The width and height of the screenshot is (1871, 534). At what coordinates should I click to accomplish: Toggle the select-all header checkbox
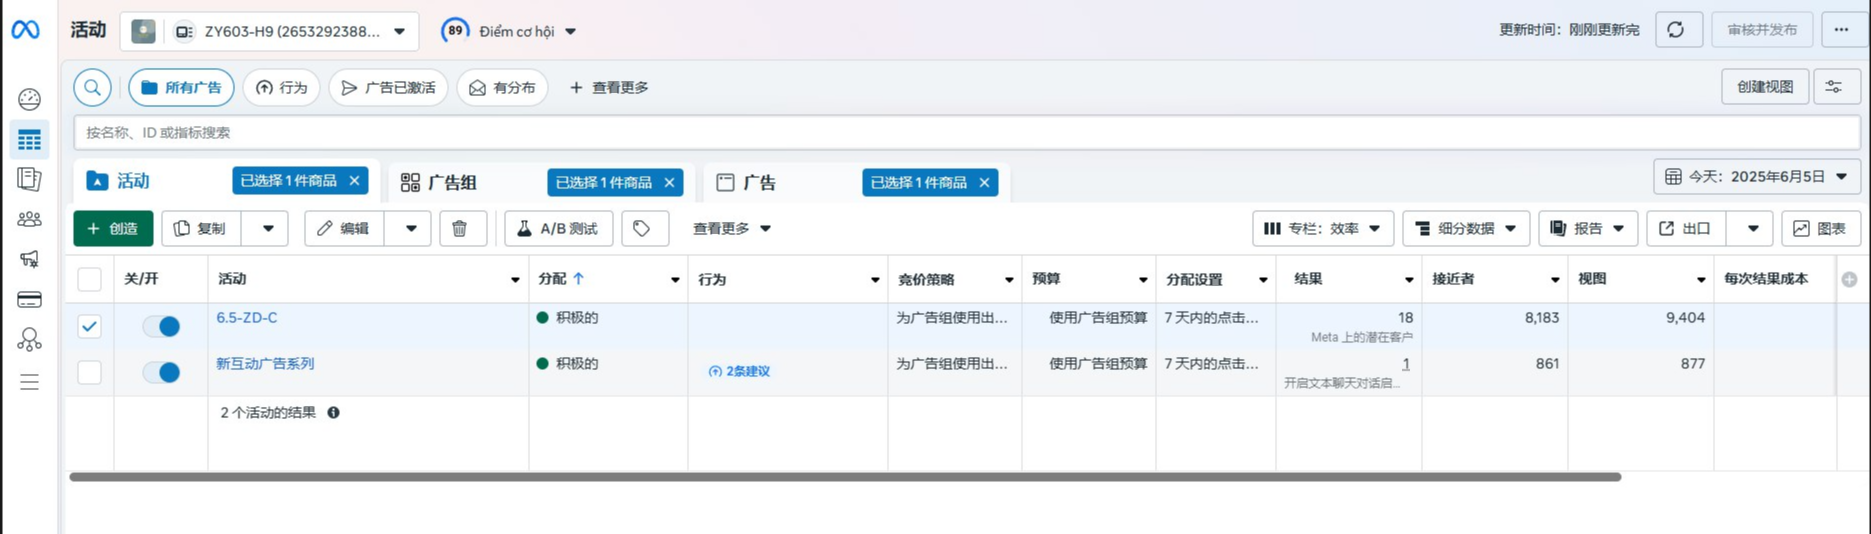(89, 279)
